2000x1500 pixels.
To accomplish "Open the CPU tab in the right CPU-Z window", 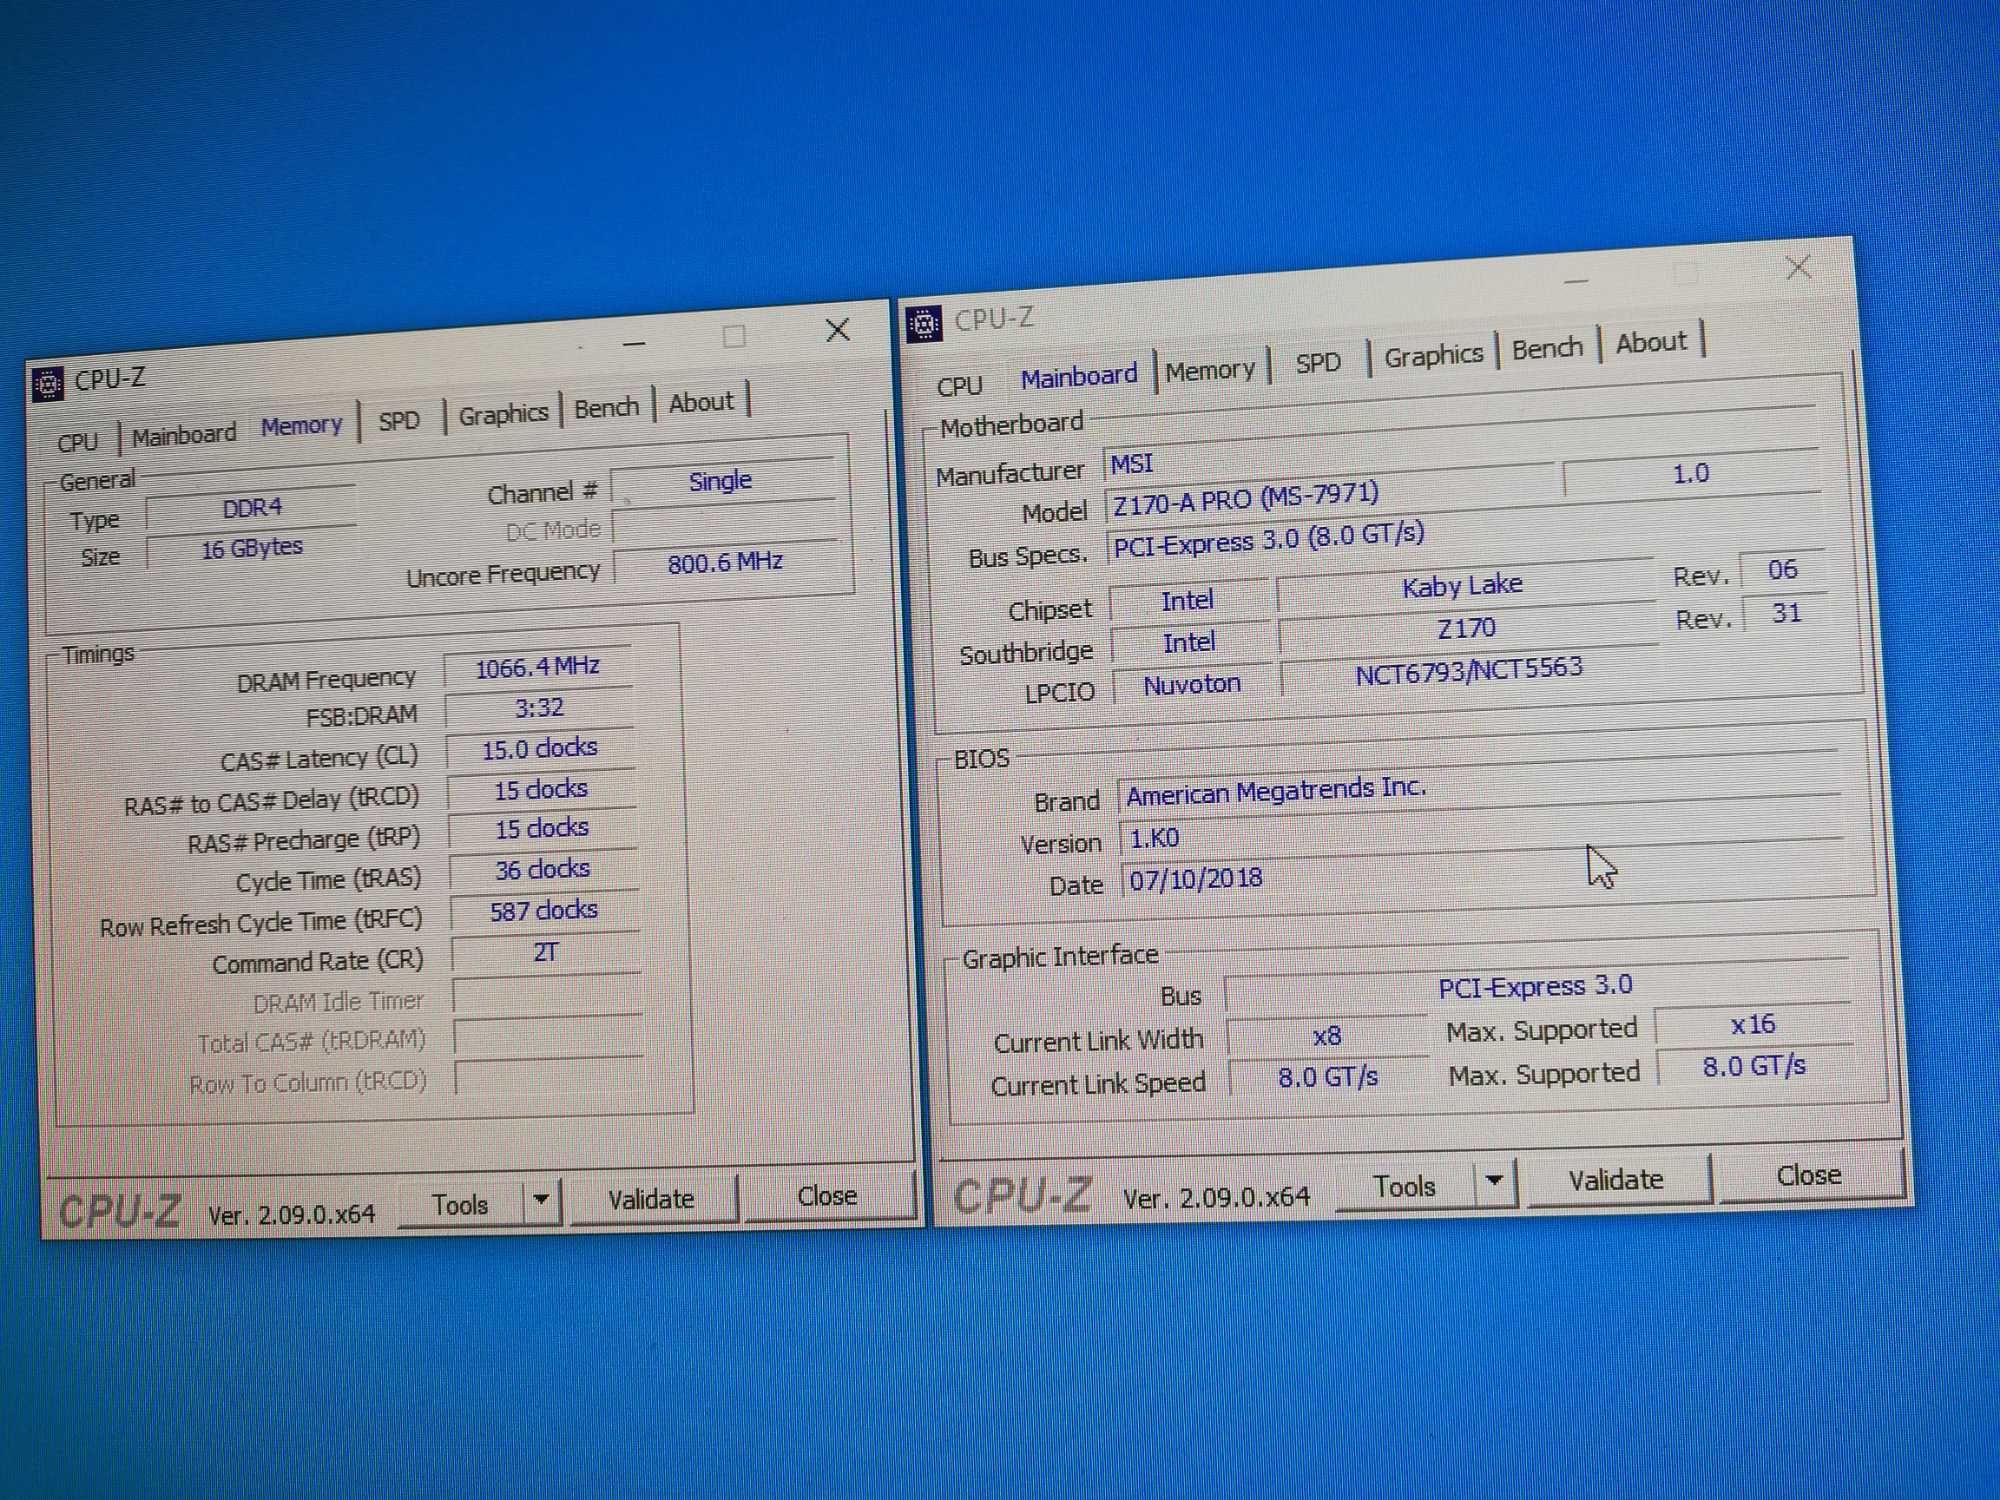I will 960,385.
